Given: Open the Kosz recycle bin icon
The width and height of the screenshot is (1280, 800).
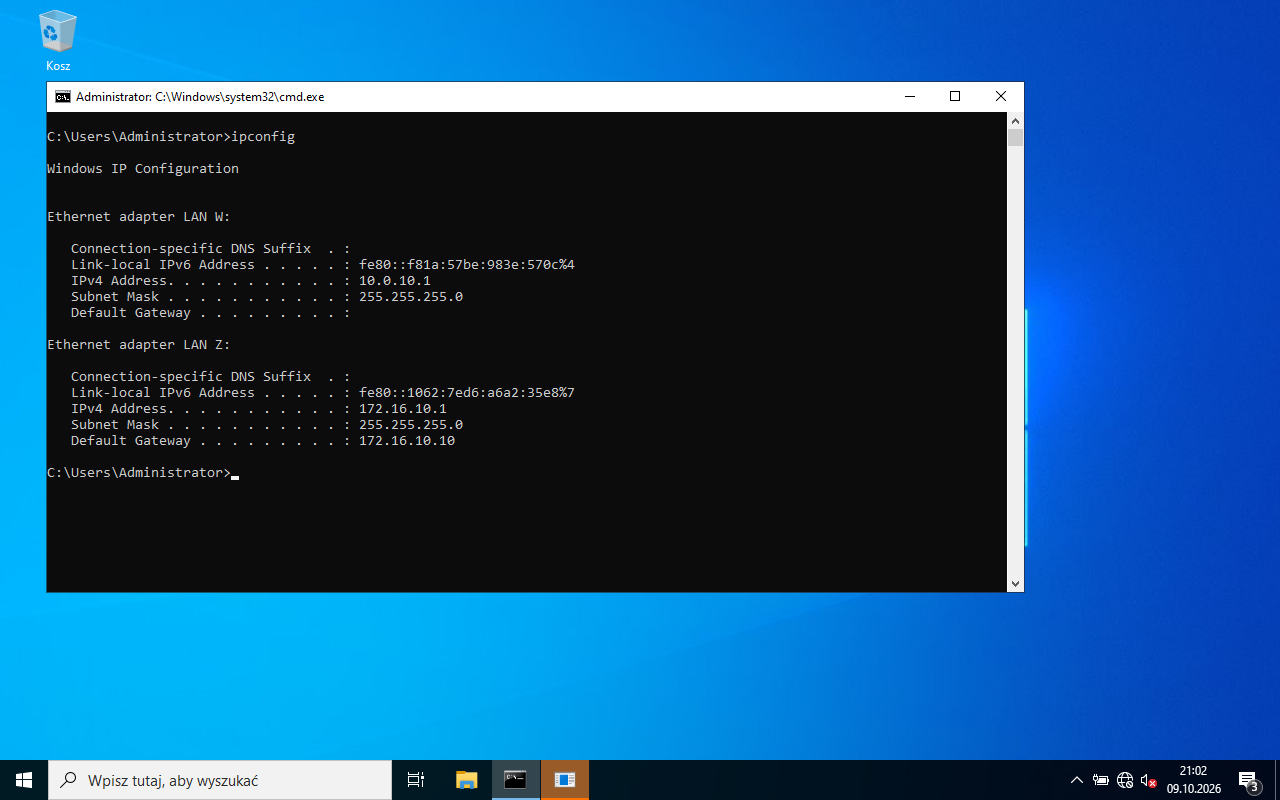Looking at the screenshot, I should point(58,41).
